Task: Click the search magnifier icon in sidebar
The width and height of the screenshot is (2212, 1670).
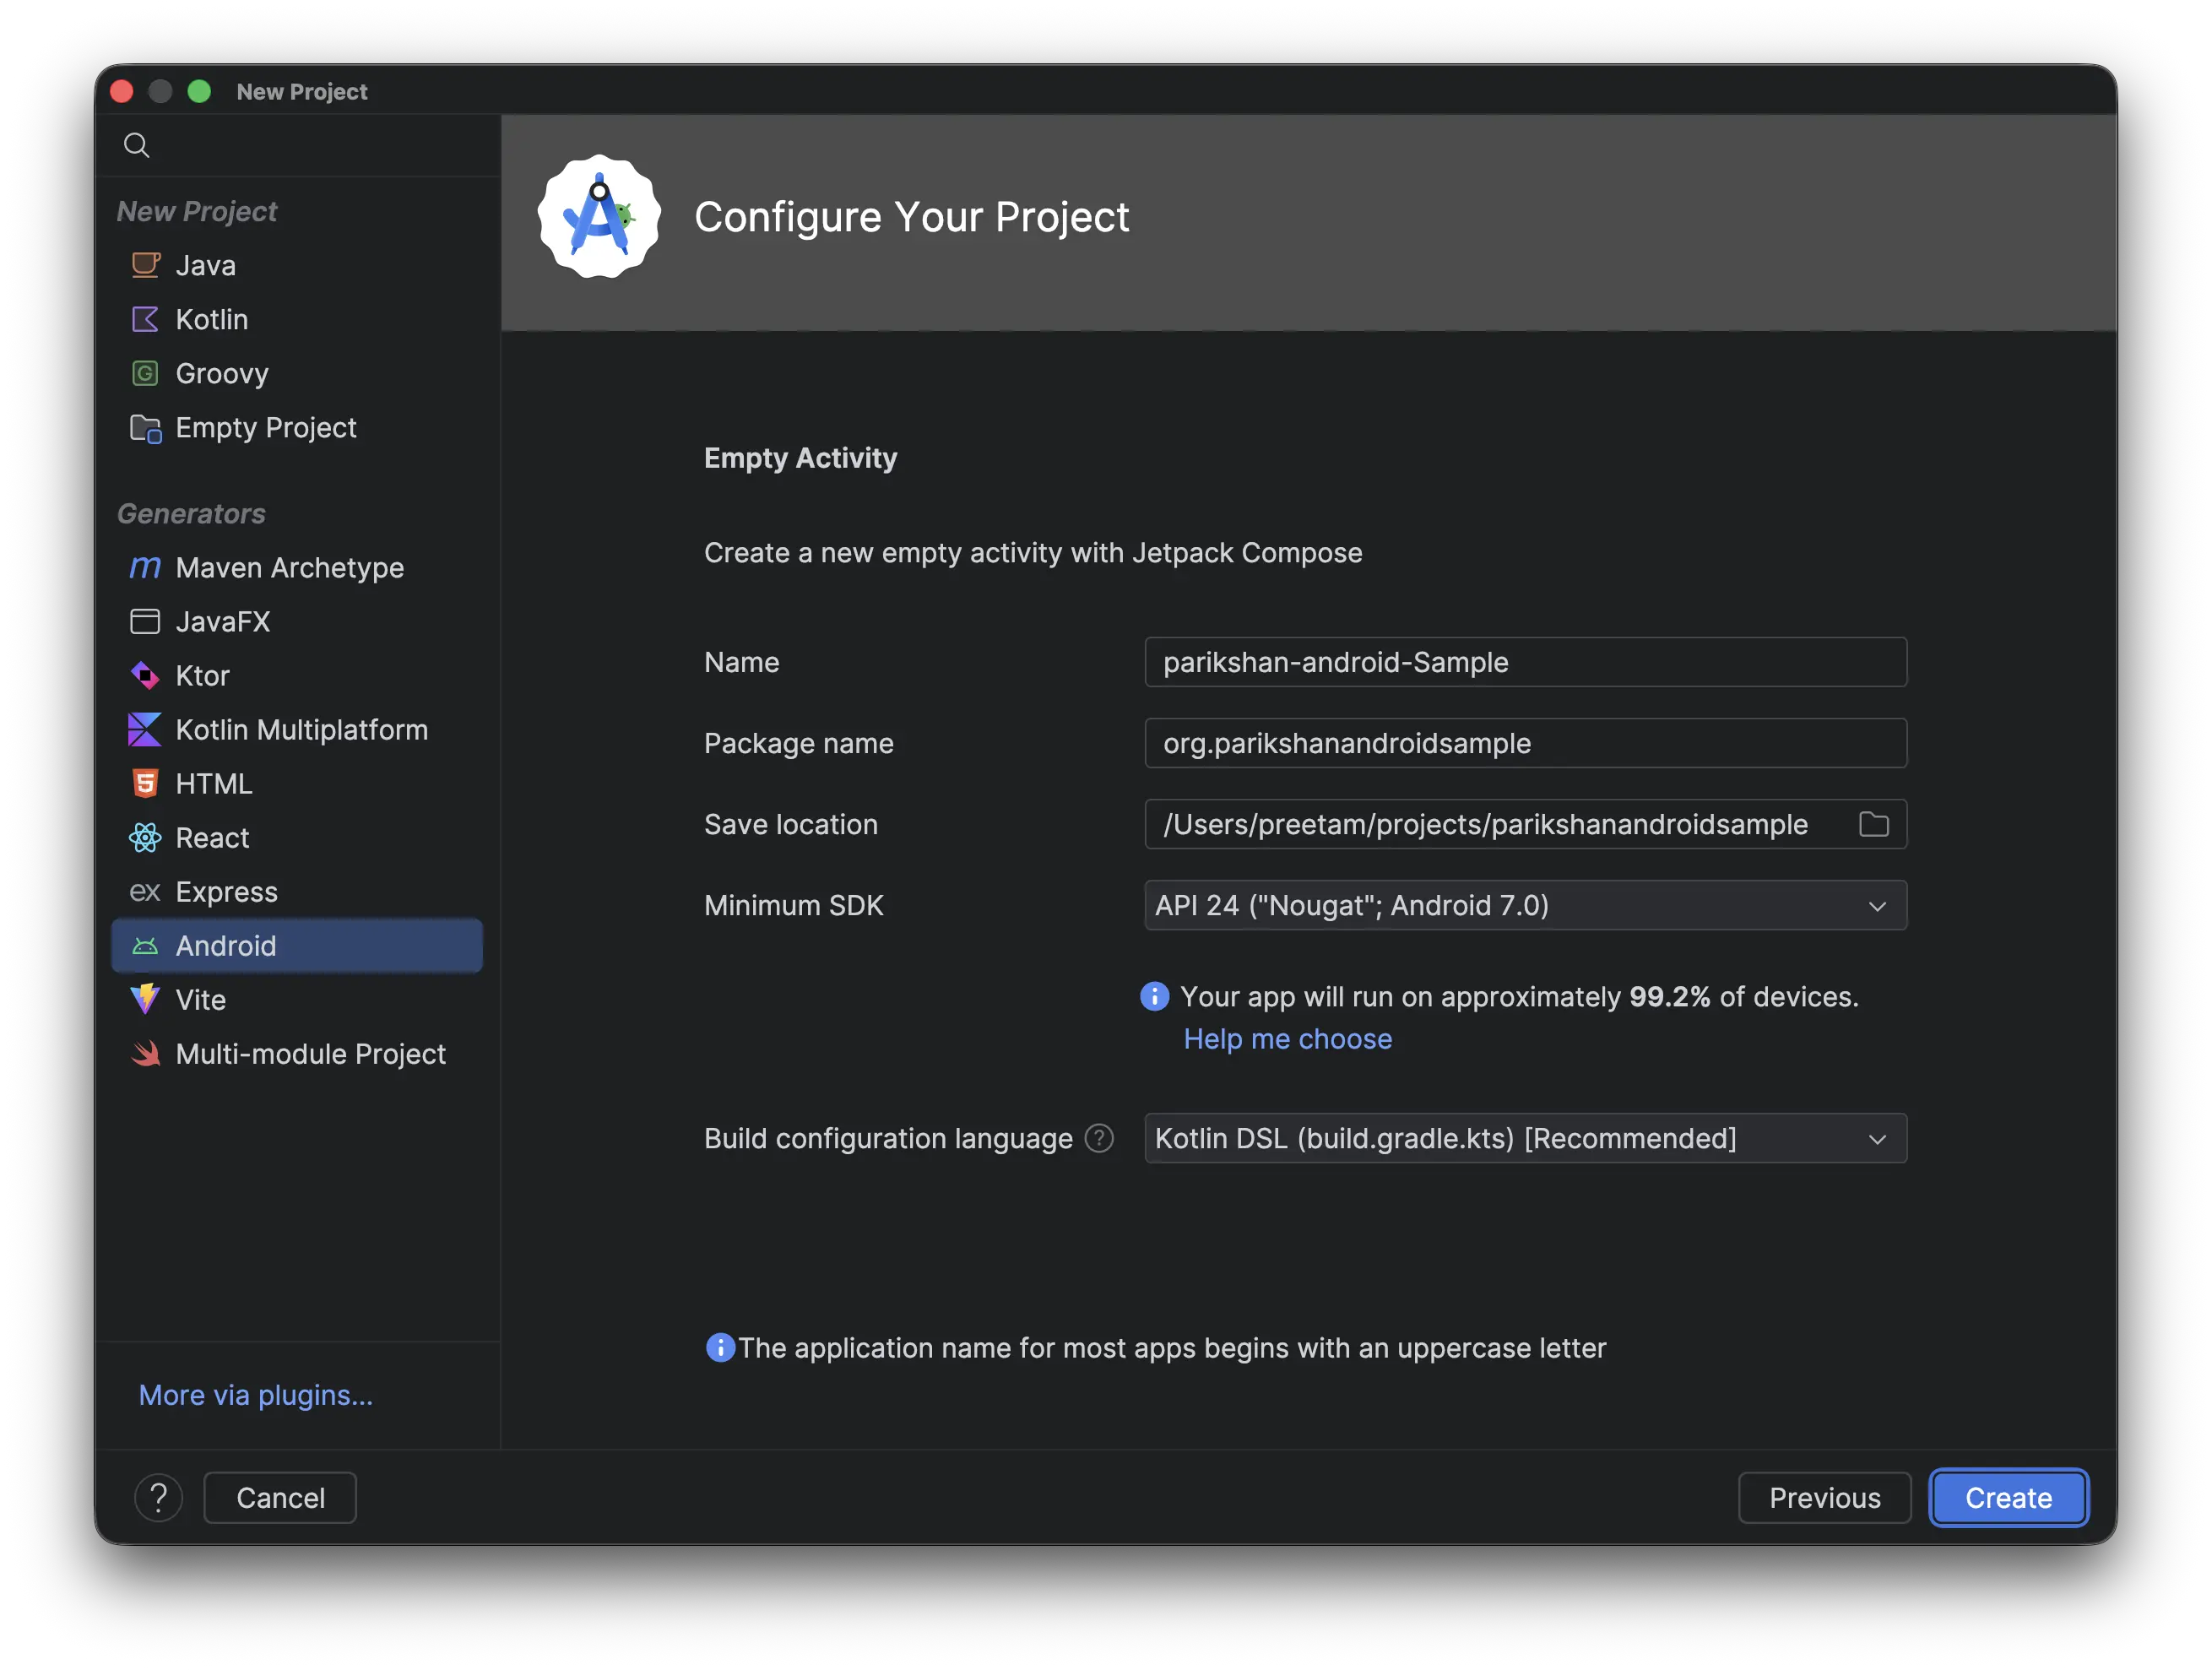Action: 136,146
